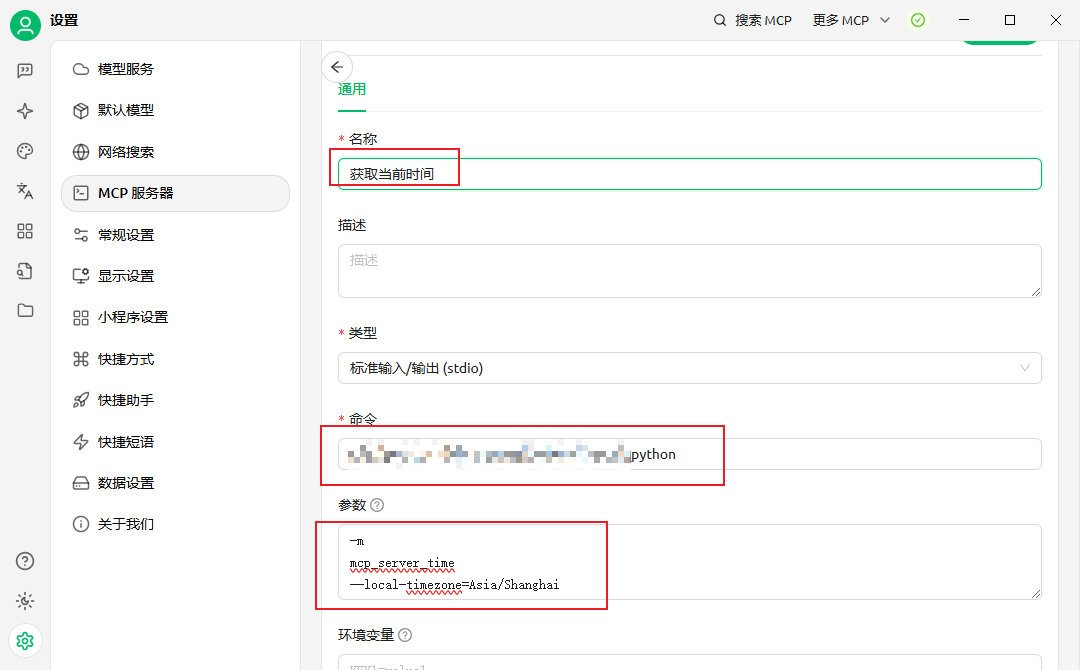Select 模型服务 in the settings menu
This screenshot has width=1080, height=670.
pyautogui.click(x=125, y=69)
